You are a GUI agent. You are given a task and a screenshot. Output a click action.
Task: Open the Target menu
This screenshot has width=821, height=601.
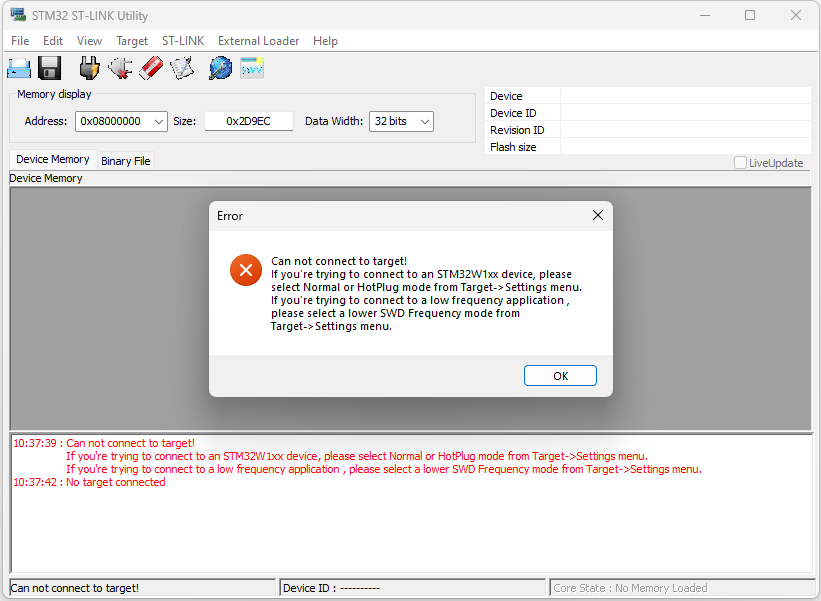pyautogui.click(x=132, y=41)
